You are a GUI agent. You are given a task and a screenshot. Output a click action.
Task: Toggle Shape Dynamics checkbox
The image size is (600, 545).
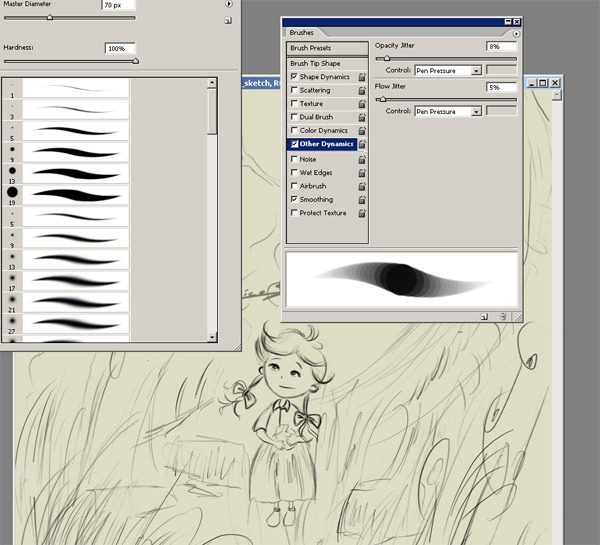[294, 77]
